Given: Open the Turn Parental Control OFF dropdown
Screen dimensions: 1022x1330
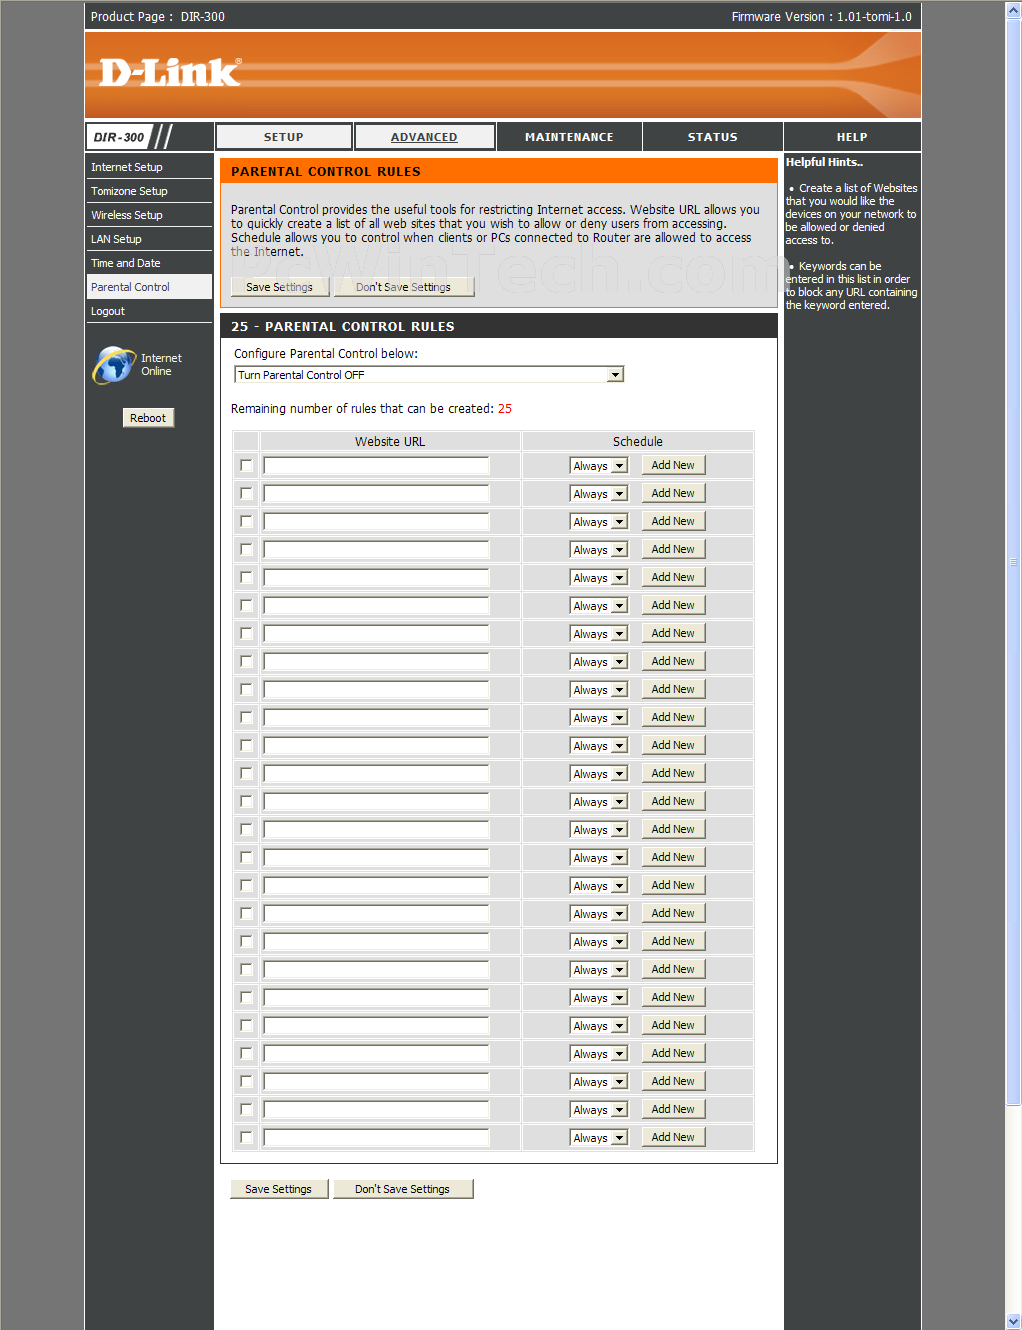Looking at the screenshot, I should pyautogui.click(x=429, y=375).
